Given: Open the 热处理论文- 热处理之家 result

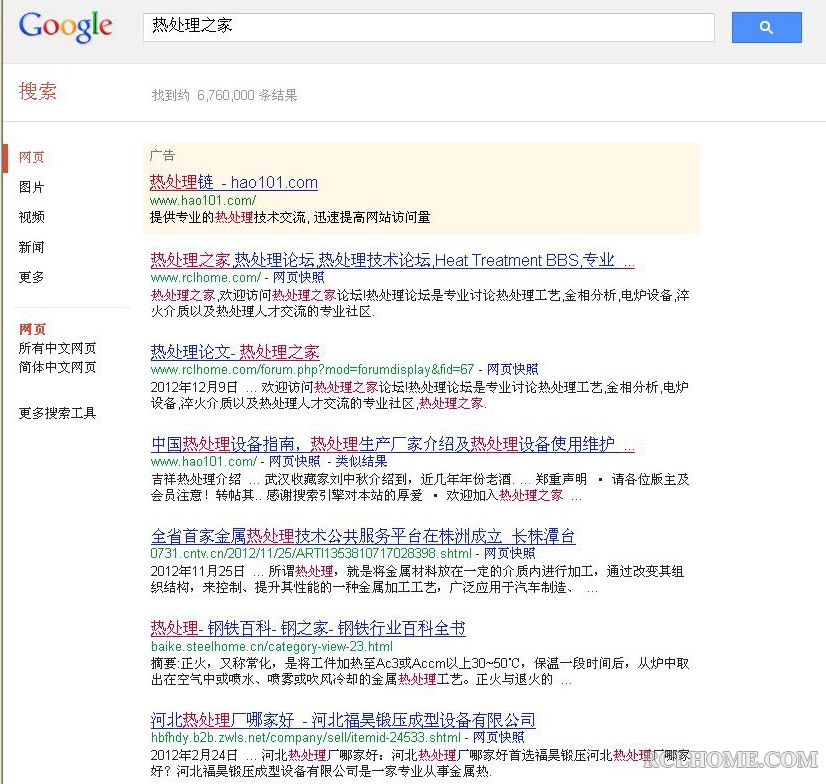Looking at the screenshot, I should (235, 352).
